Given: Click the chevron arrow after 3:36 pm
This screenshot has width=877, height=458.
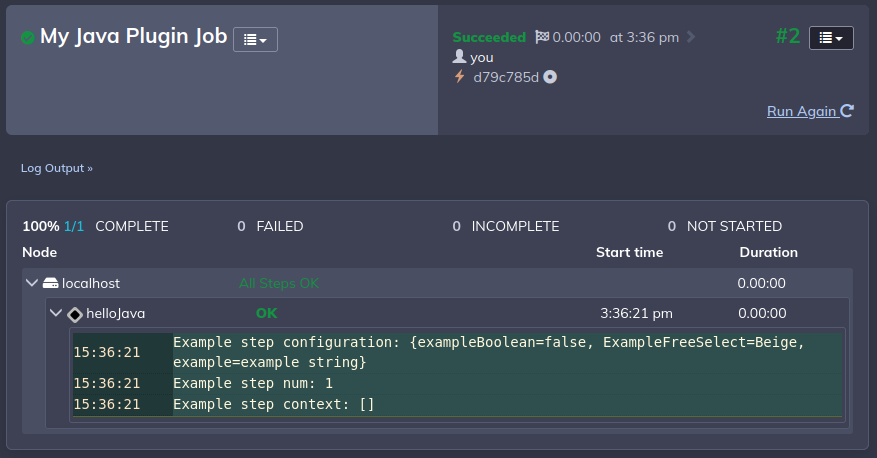Looking at the screenshot, I should pos(691,37).
